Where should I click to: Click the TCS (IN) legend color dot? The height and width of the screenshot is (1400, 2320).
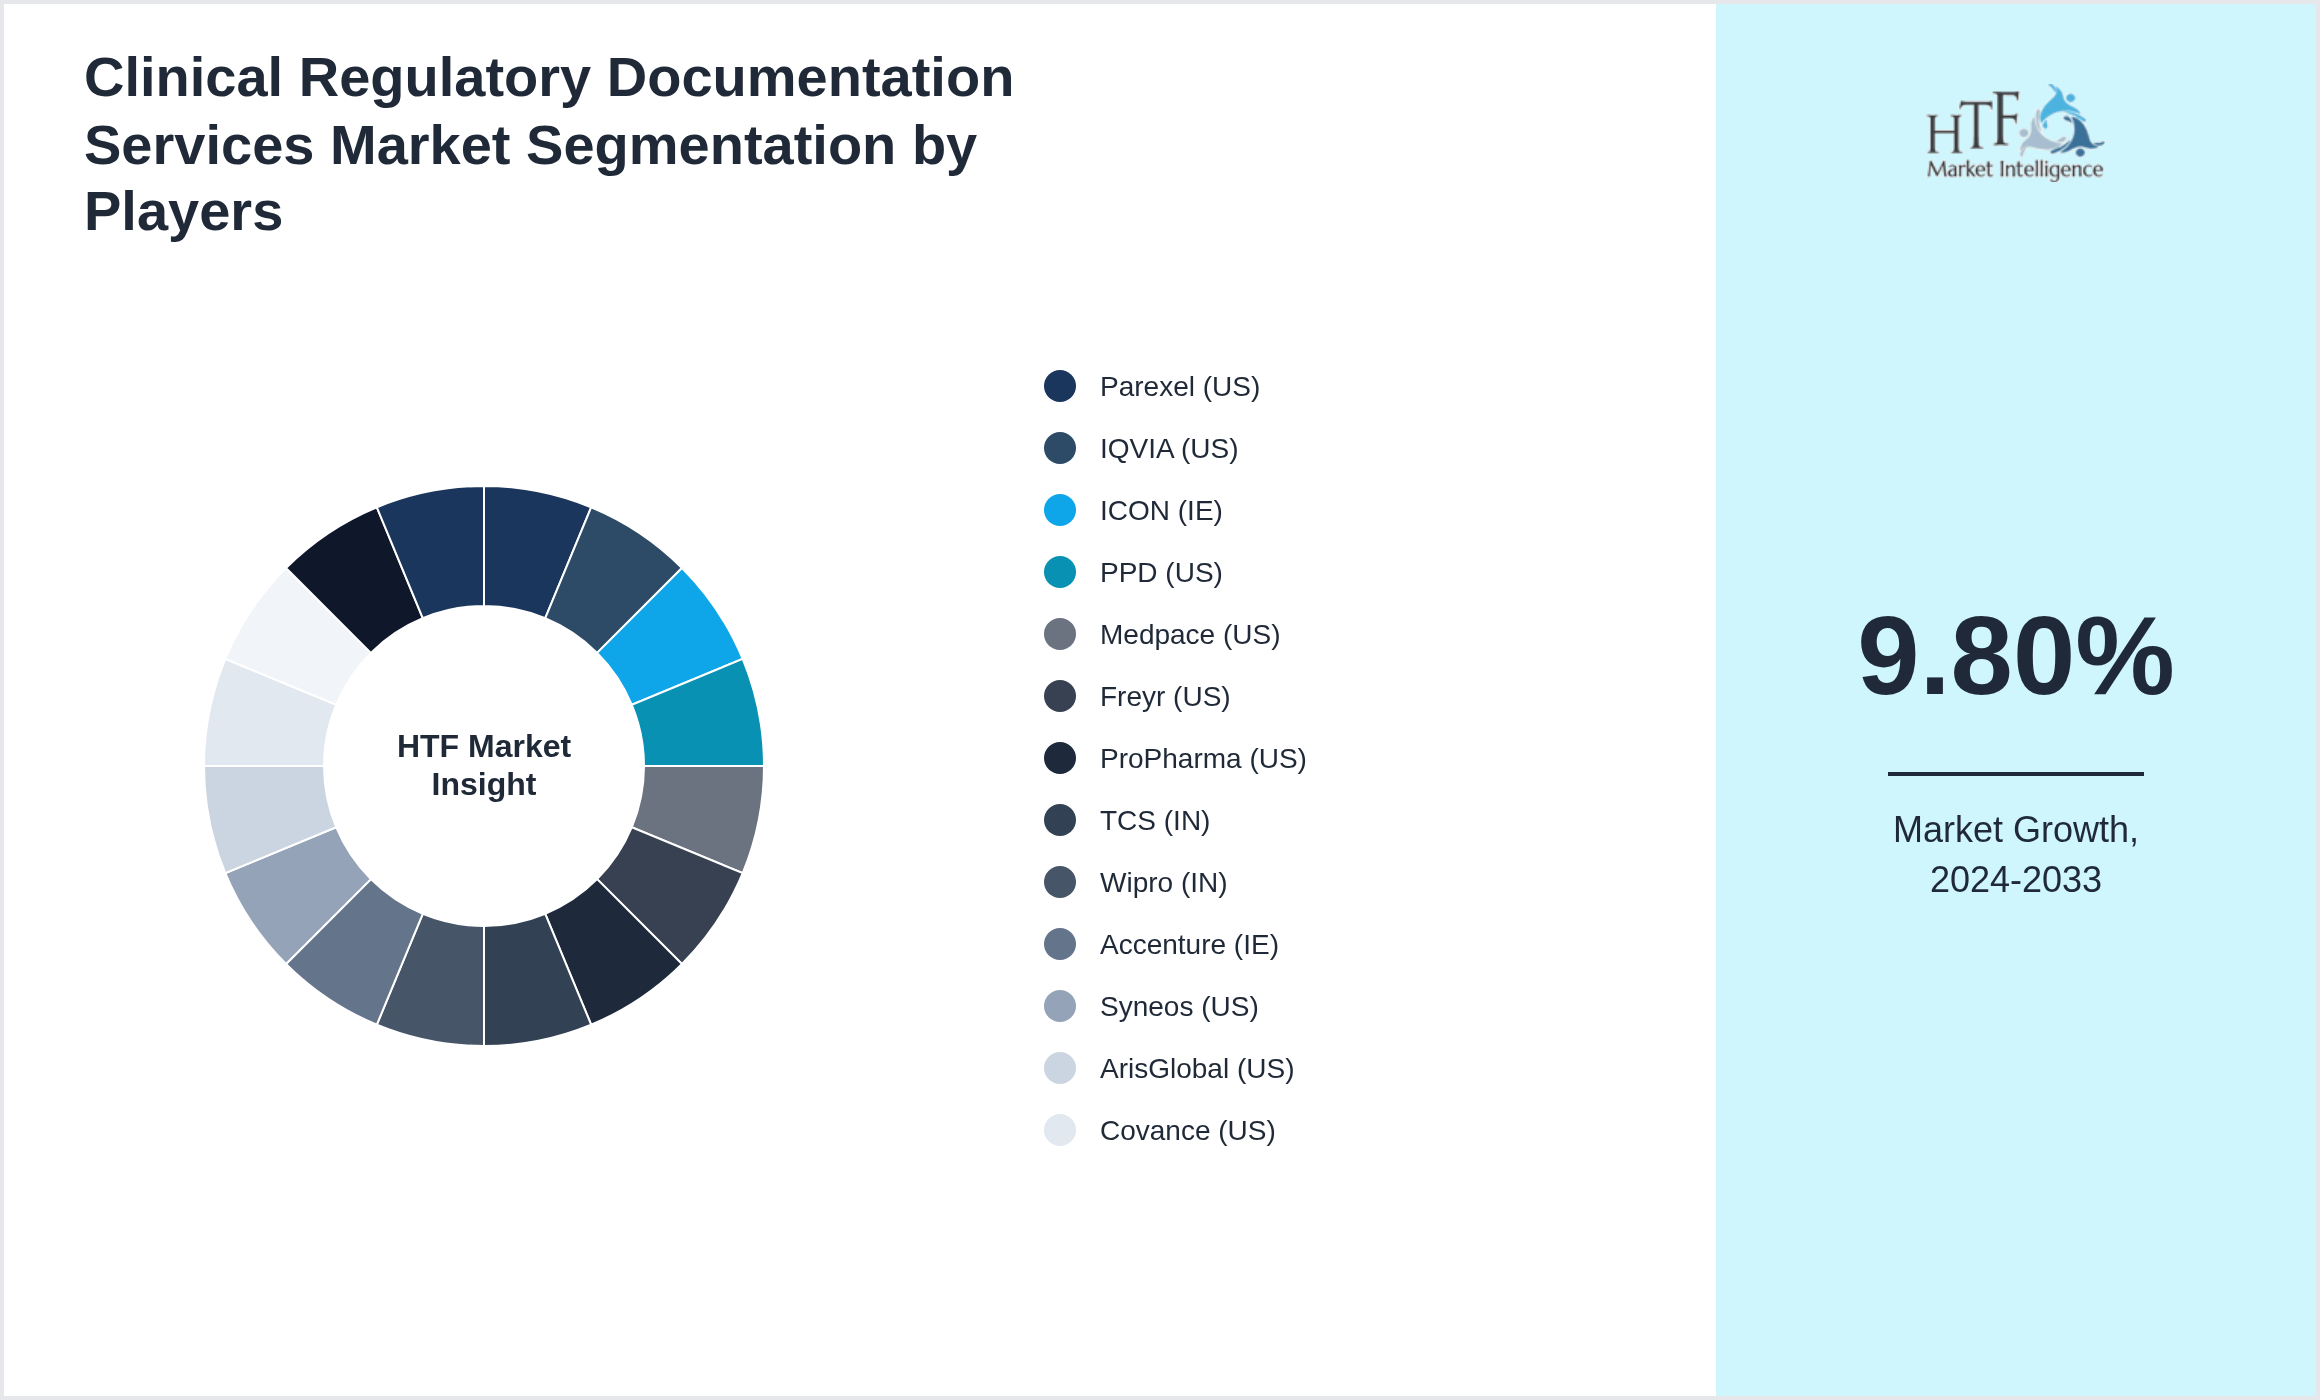(1060, 820)
